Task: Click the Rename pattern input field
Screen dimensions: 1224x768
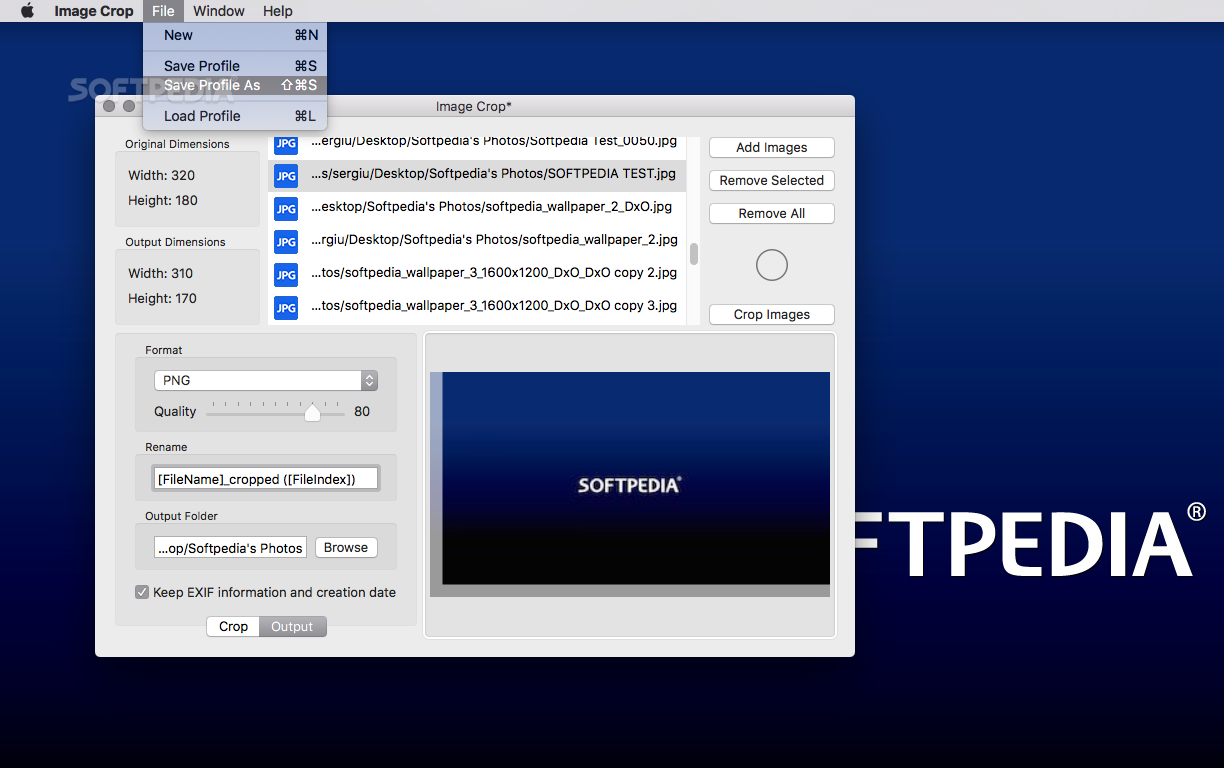Action: pos(266,479)
